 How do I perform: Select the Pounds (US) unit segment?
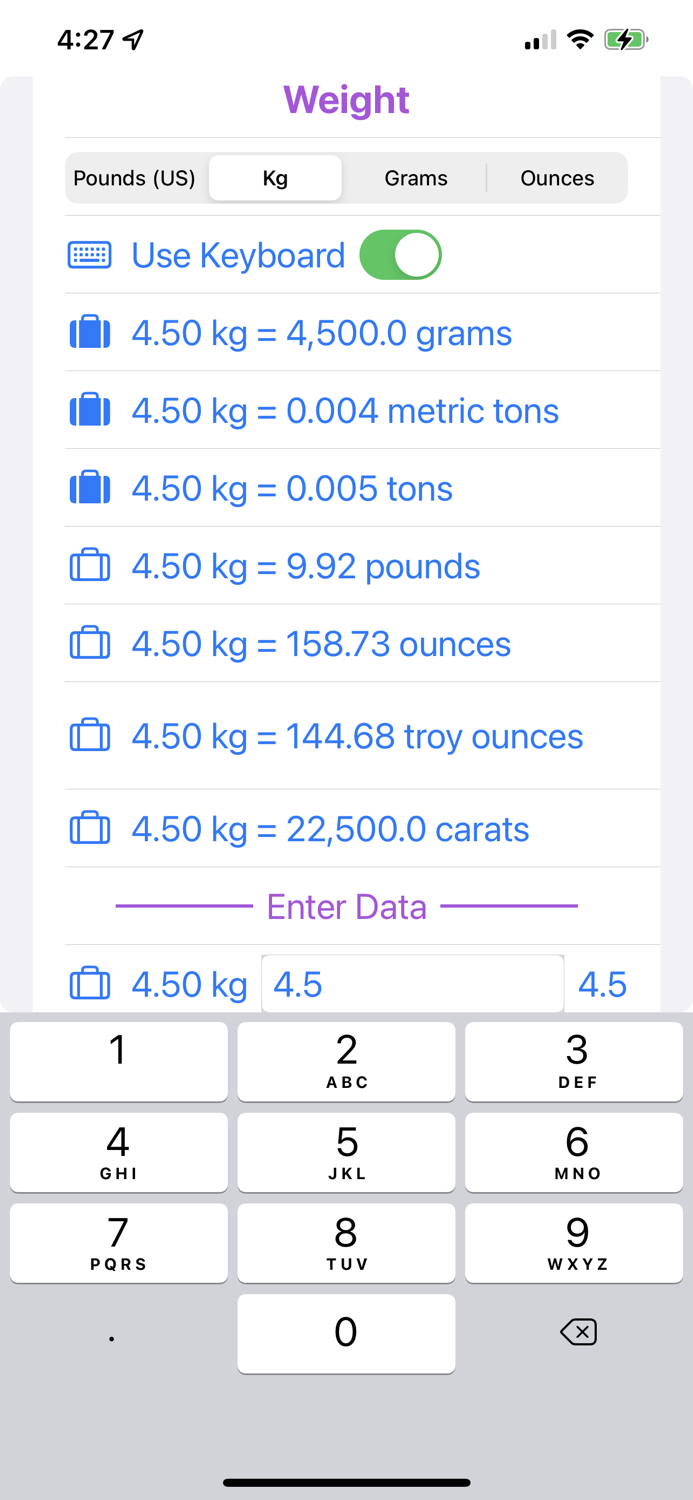pyautogui.click(x=134, y=178)
